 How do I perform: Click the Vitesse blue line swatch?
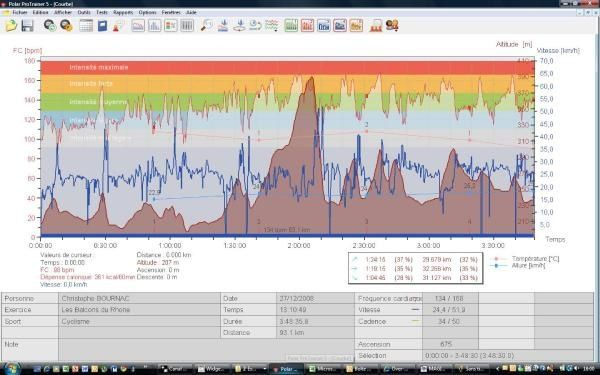point(416,310)
